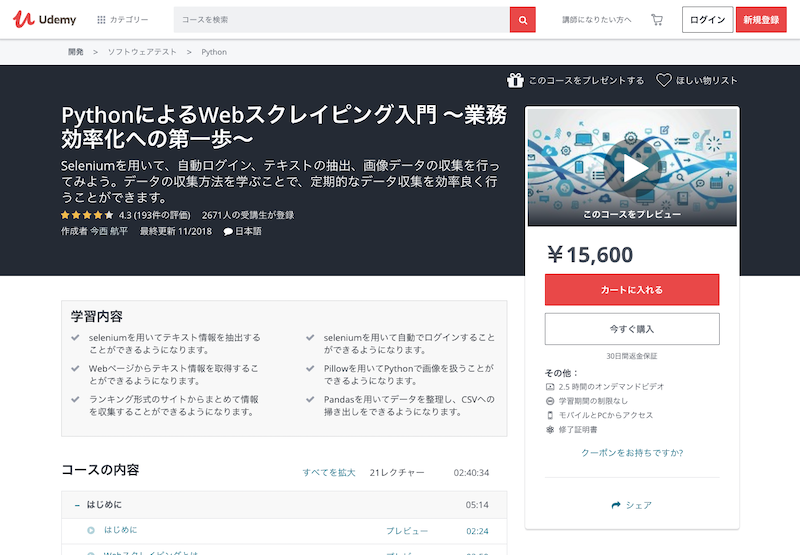
Task: Click the gift icon for このコースをプレゼントする
Action: pyautogui.click(x=515, y=80)
